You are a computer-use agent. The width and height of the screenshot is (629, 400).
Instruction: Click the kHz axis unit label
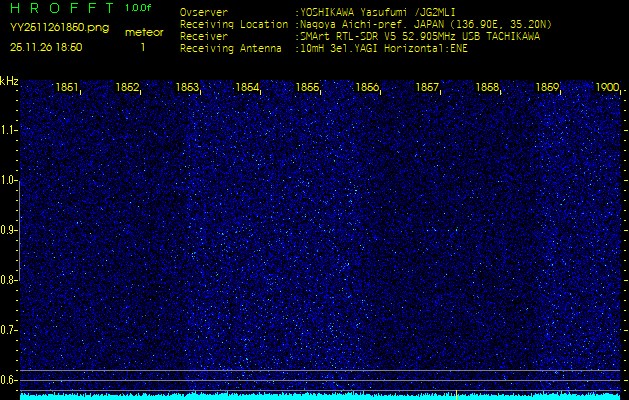coord(9,81)
